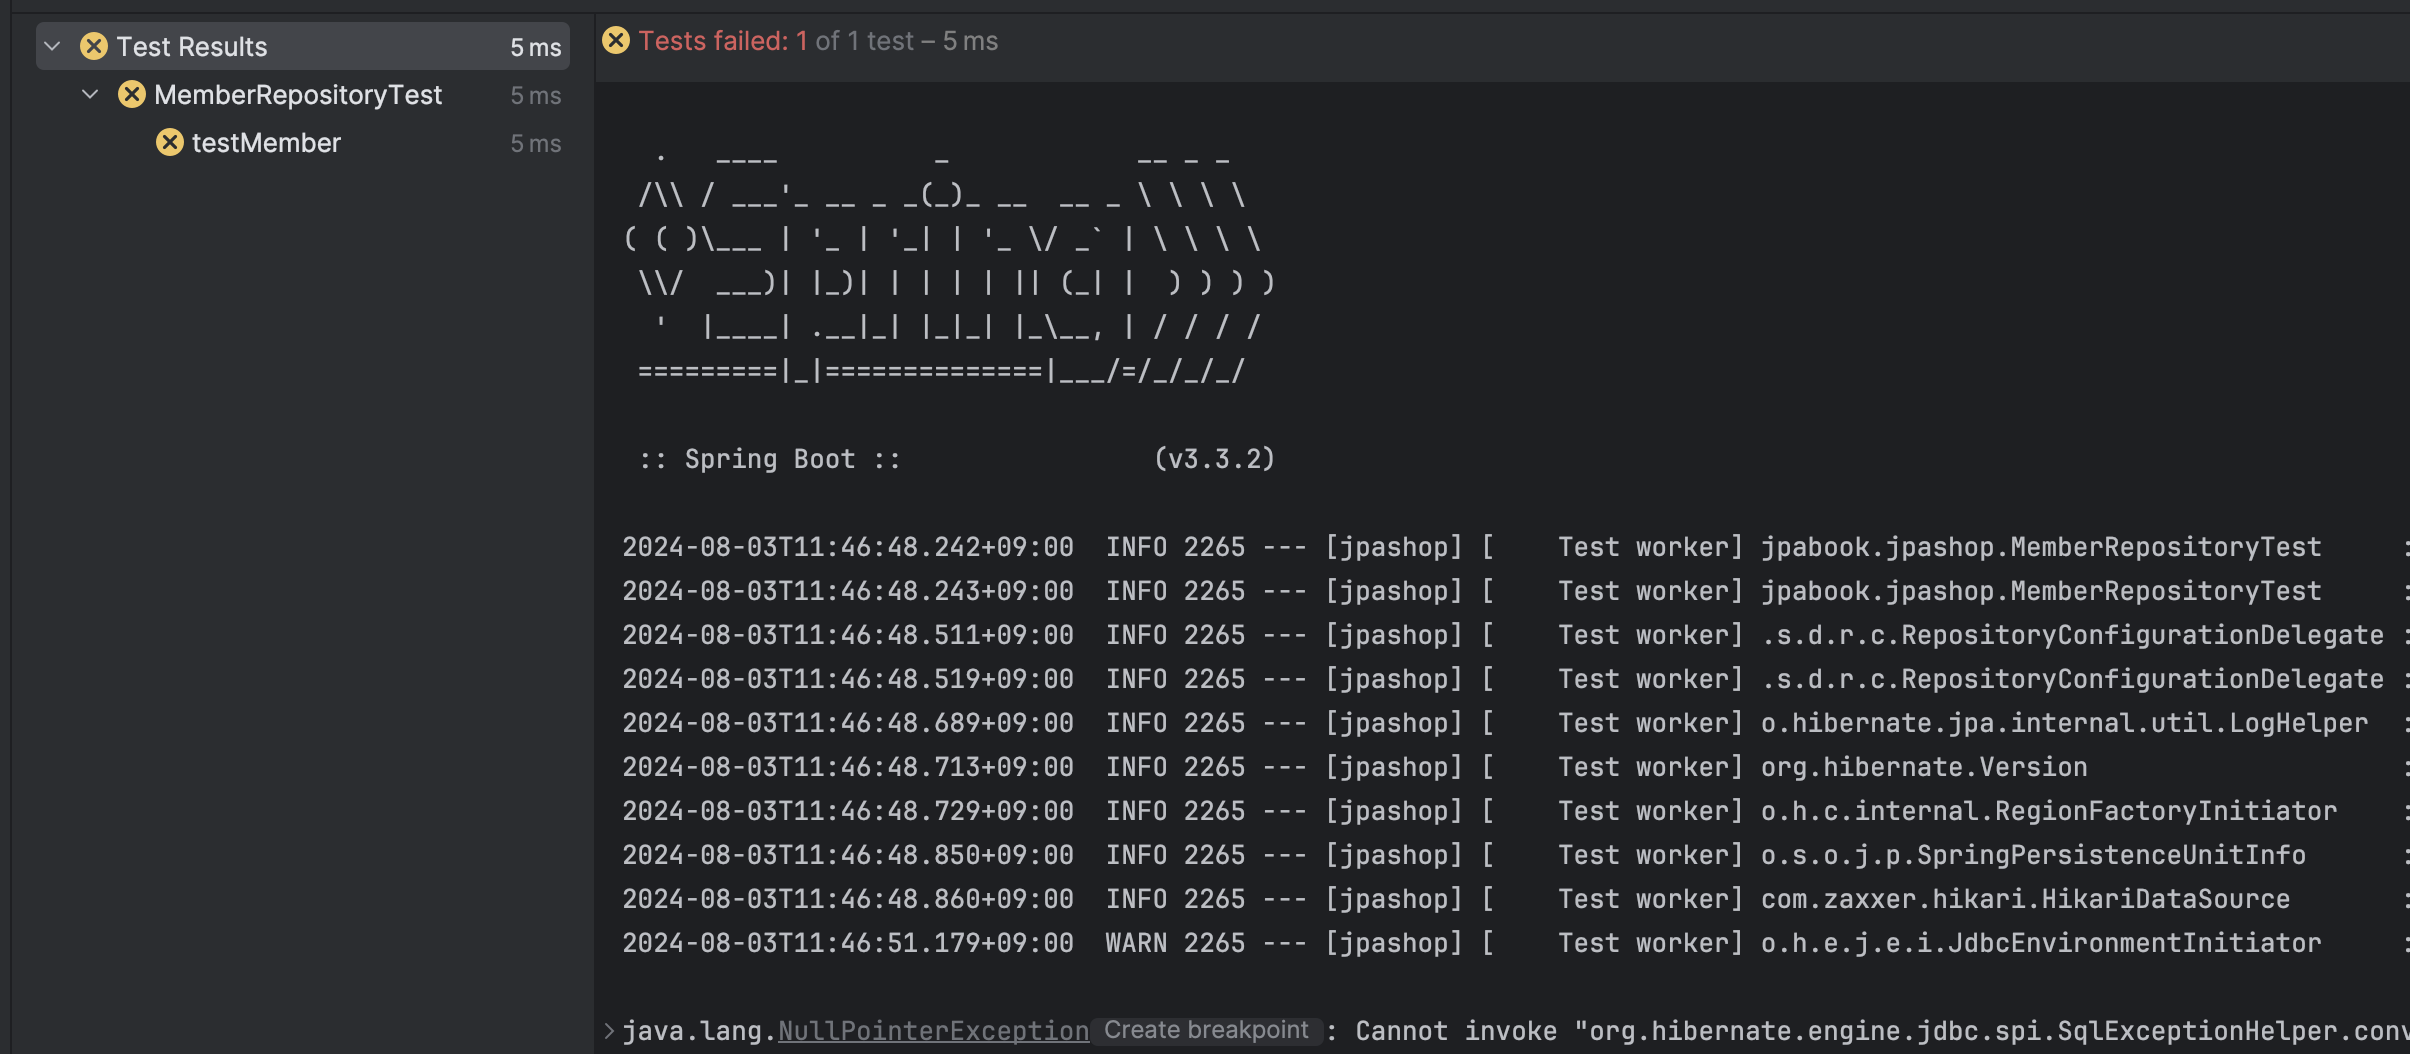Viewport: 2410px width, 1054px height.
Task: Click the org.hibernate.Version log line
Action: [x=1515, y=767]
